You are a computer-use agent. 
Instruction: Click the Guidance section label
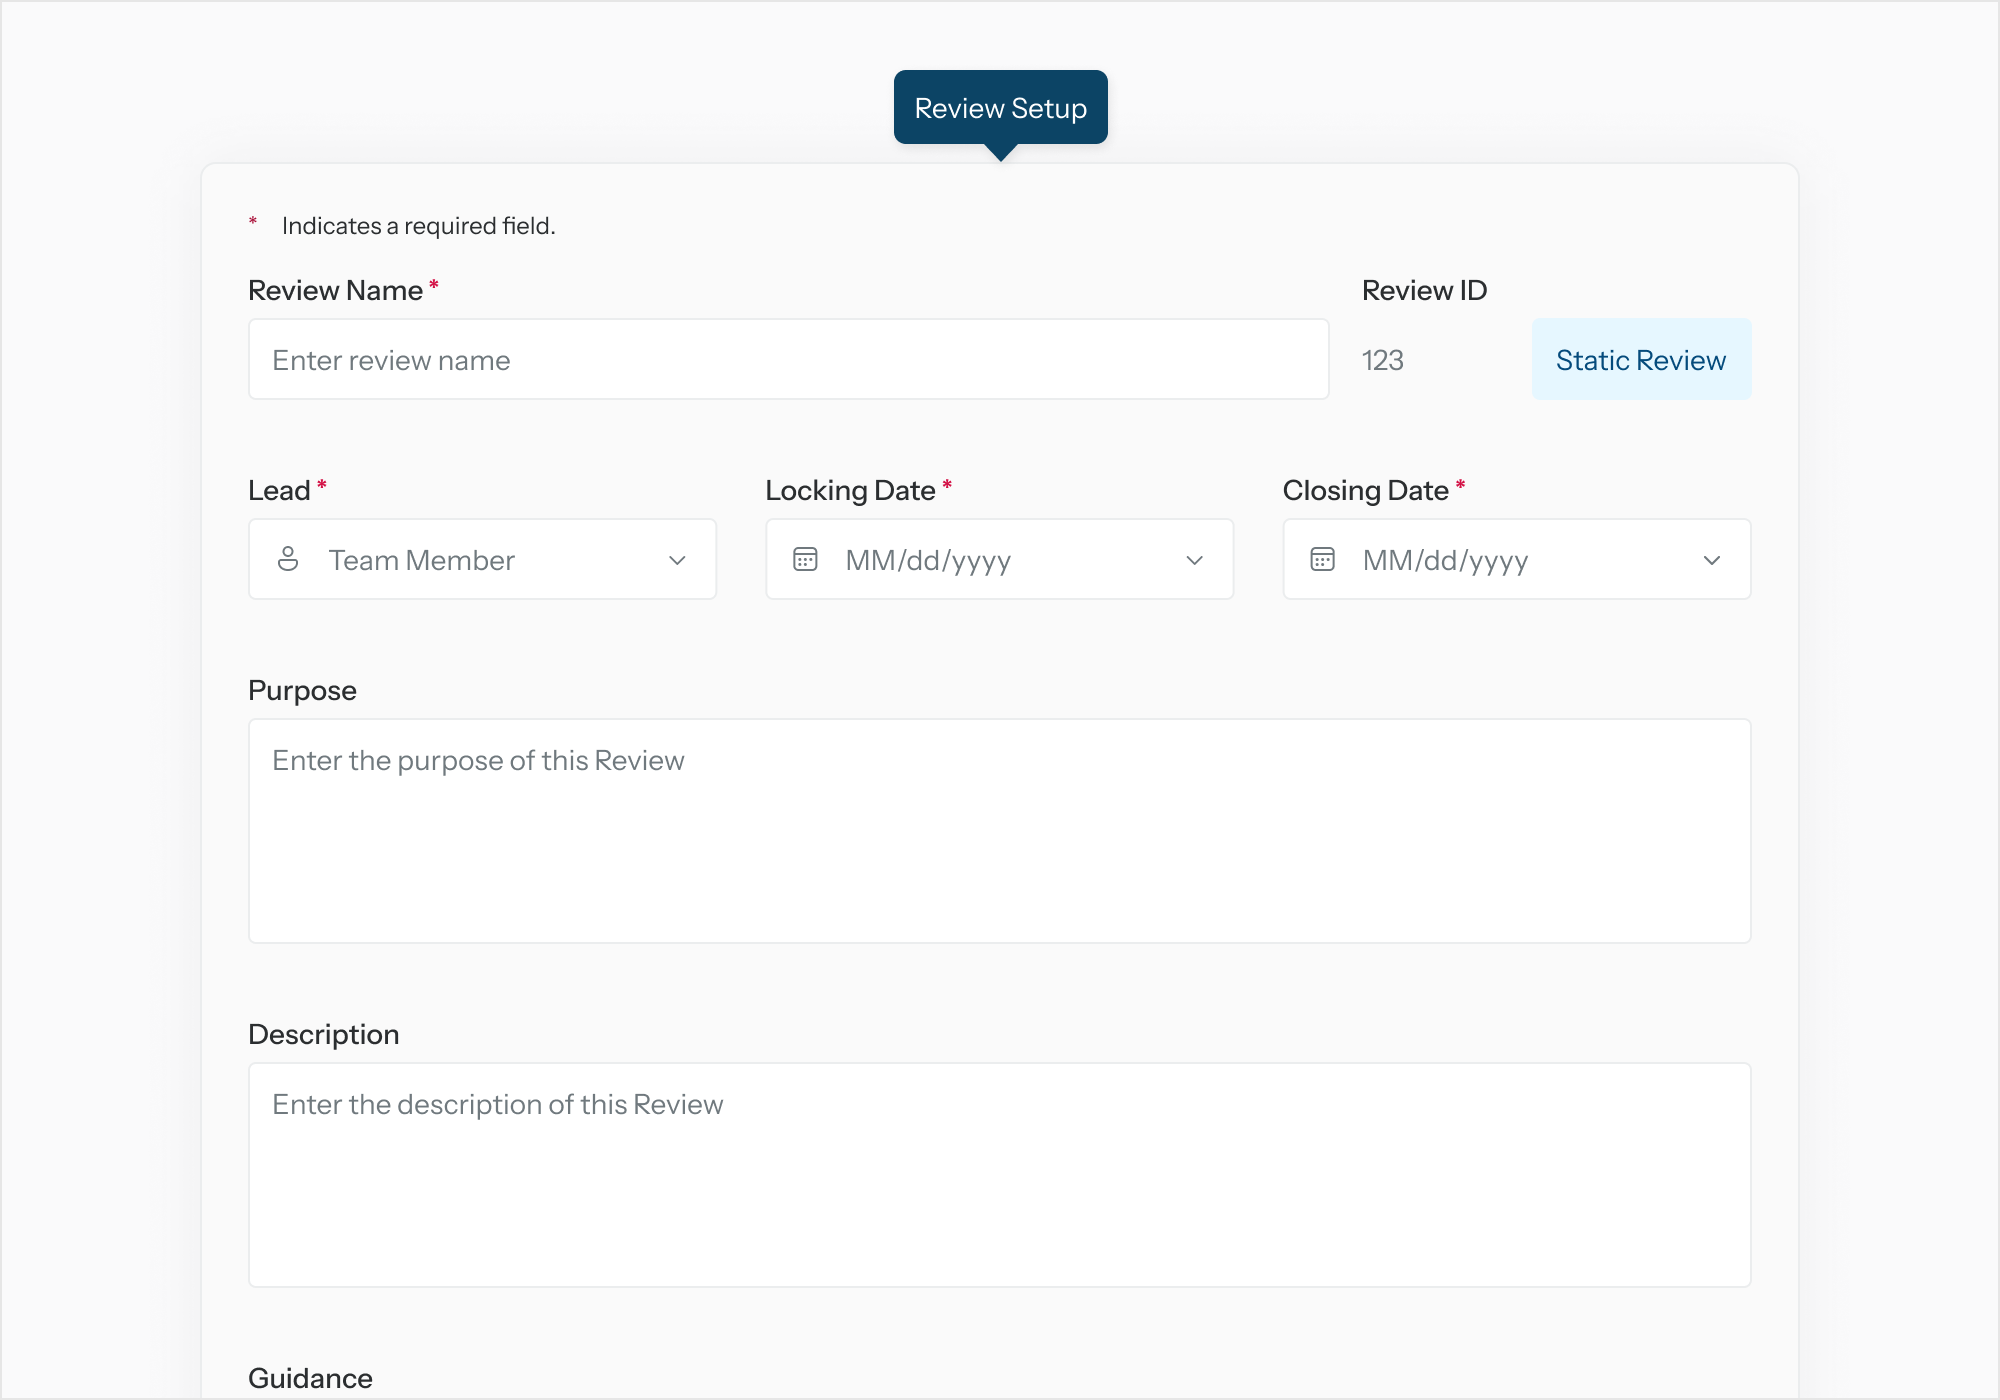point(310,1378)
